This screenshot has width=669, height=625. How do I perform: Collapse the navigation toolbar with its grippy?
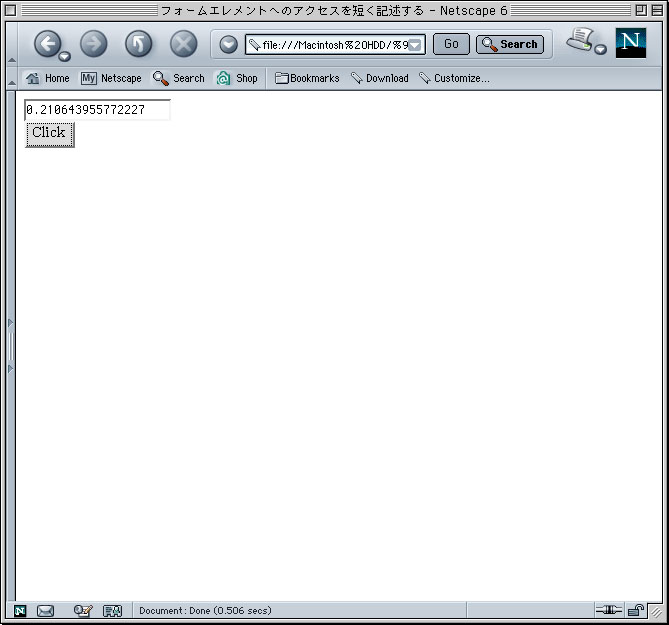click(12, 44)
